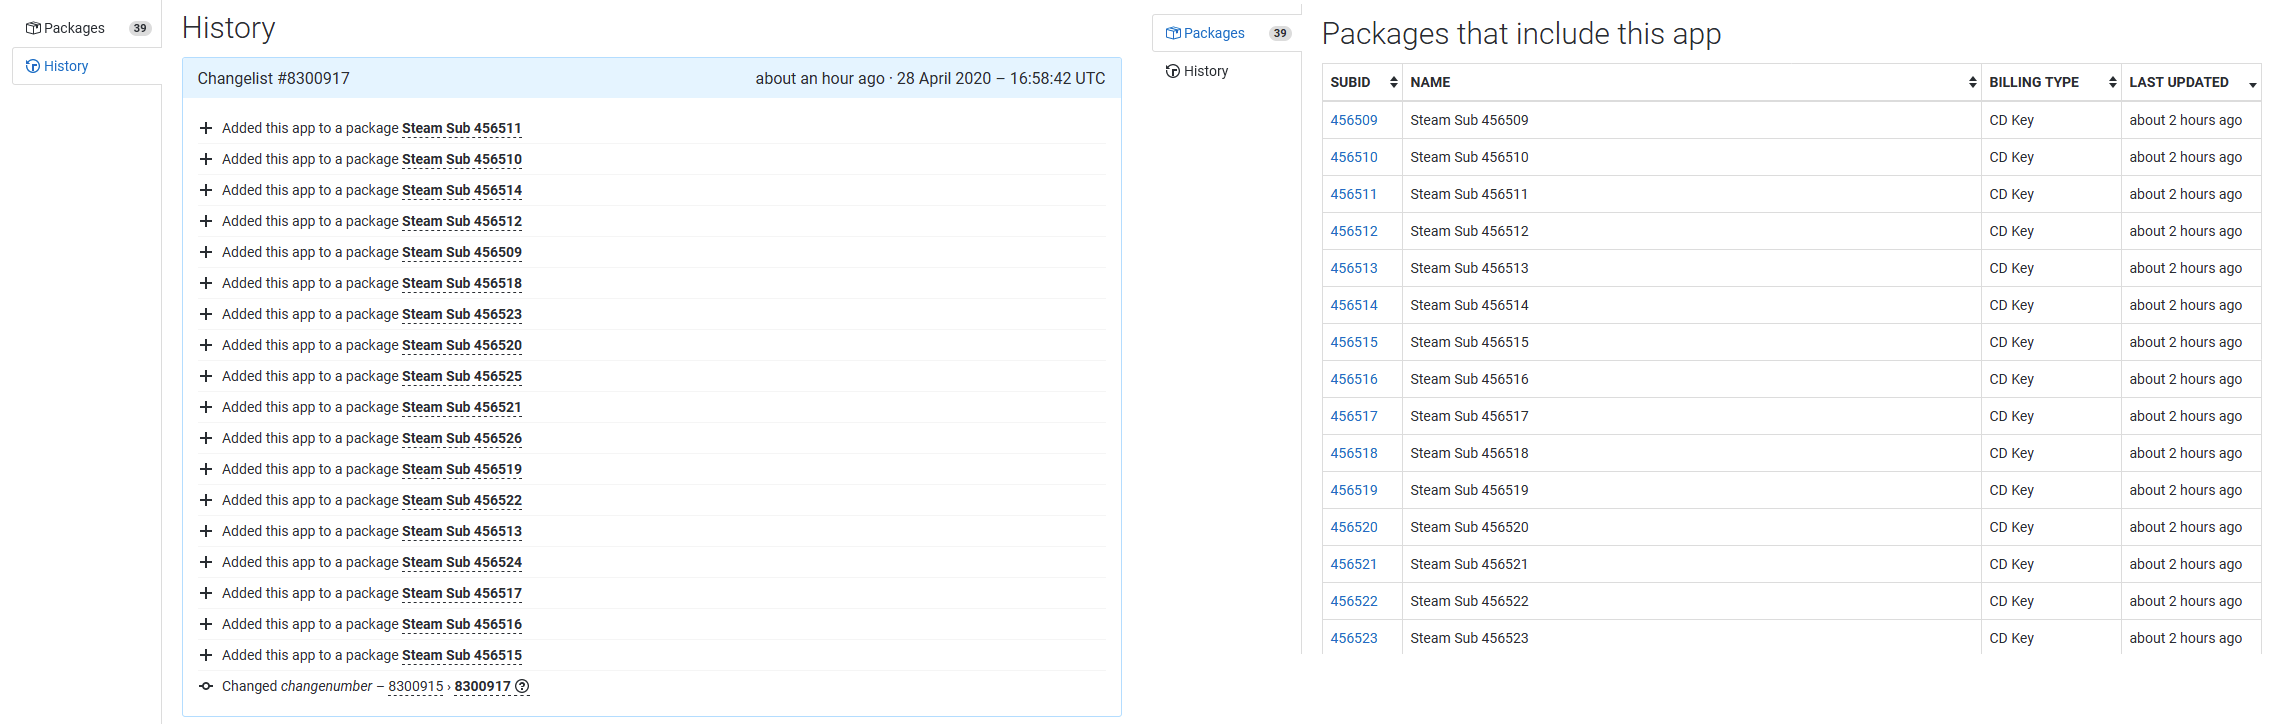
Task: Open SubID 456511 link in table
Action: (x=1354, y=194)
